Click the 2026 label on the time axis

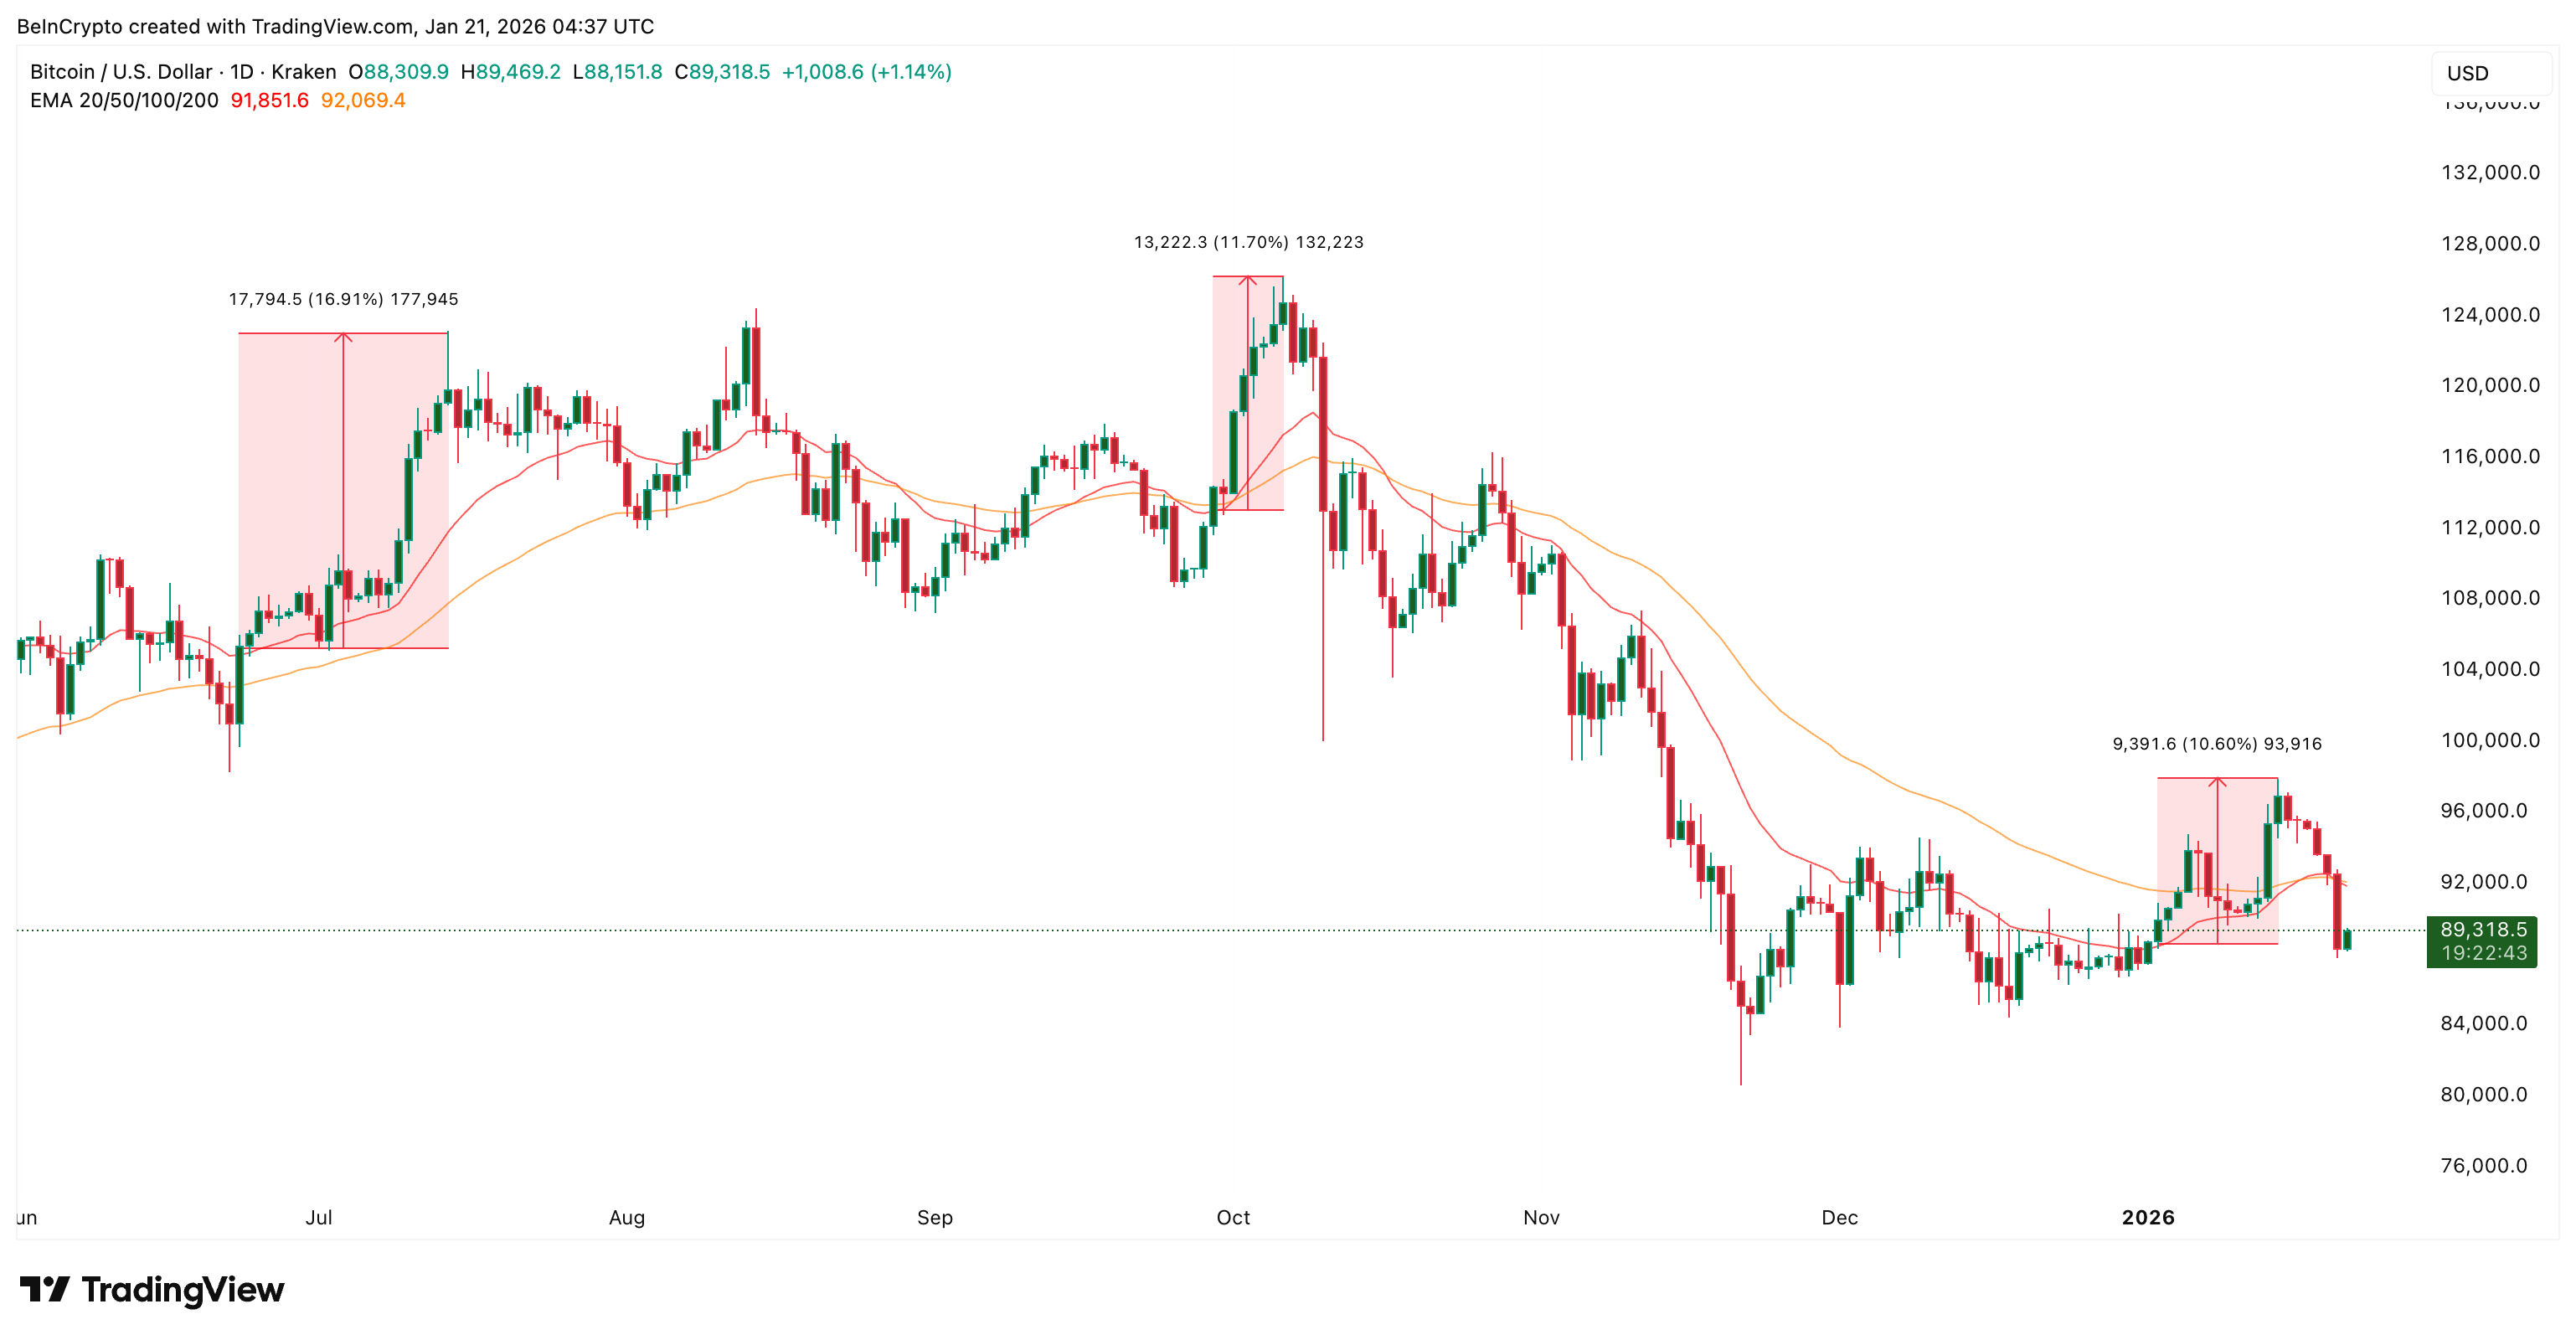click(2148, 1217)
